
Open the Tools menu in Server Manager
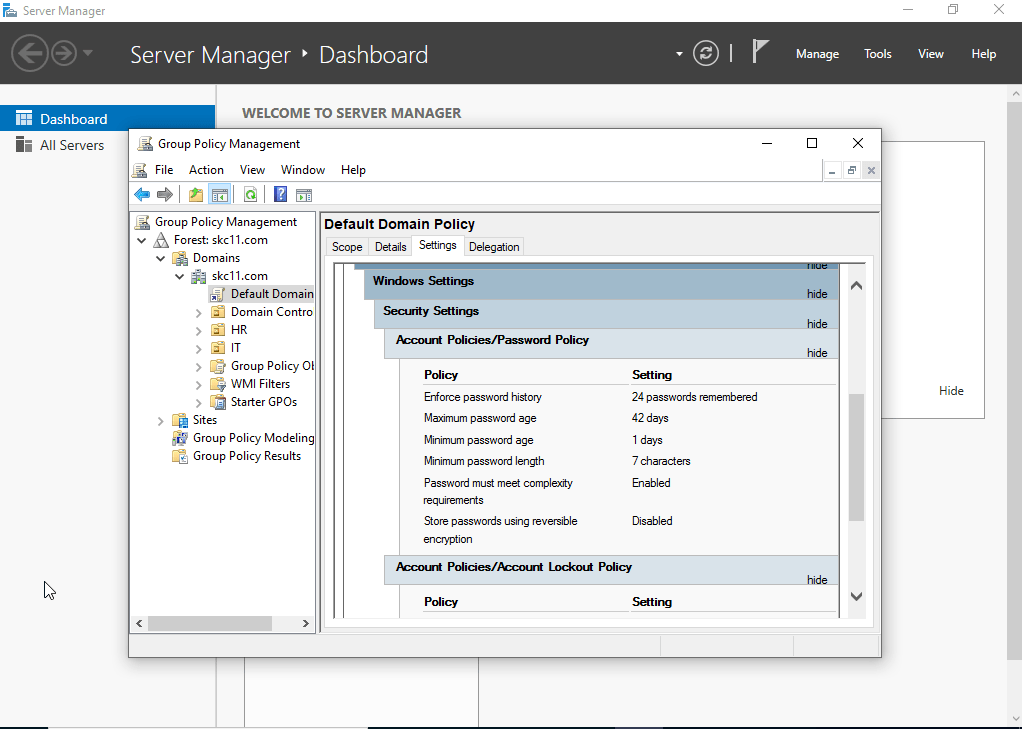tap(877, 54)
